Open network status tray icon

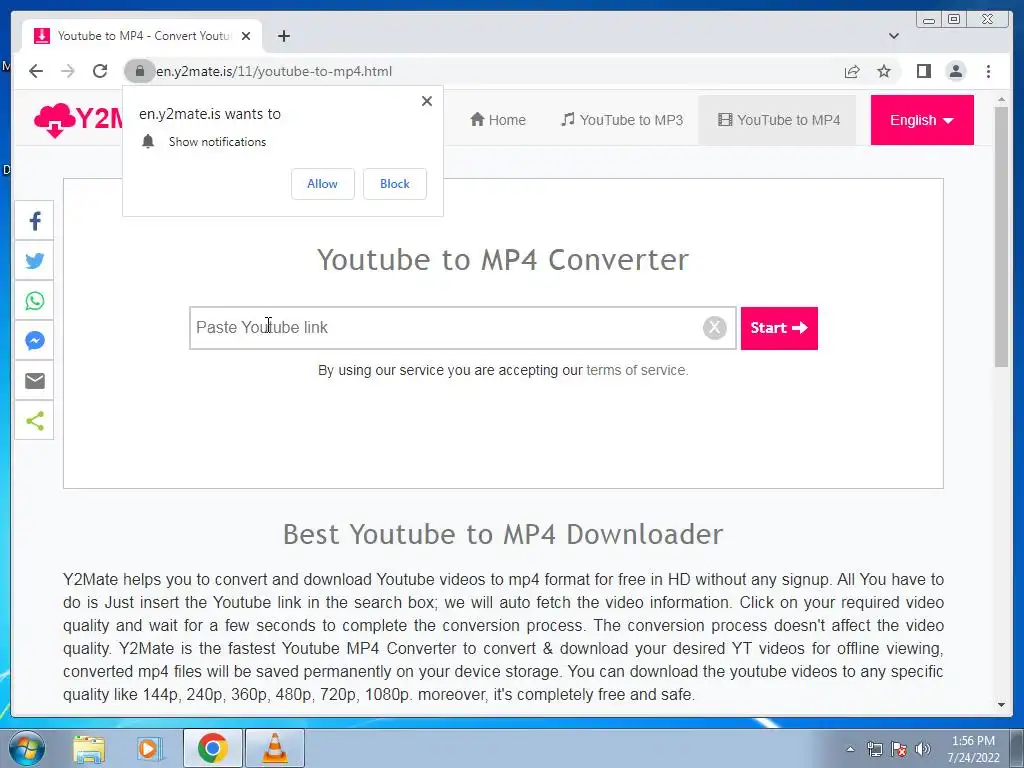[x=874, y=749]
